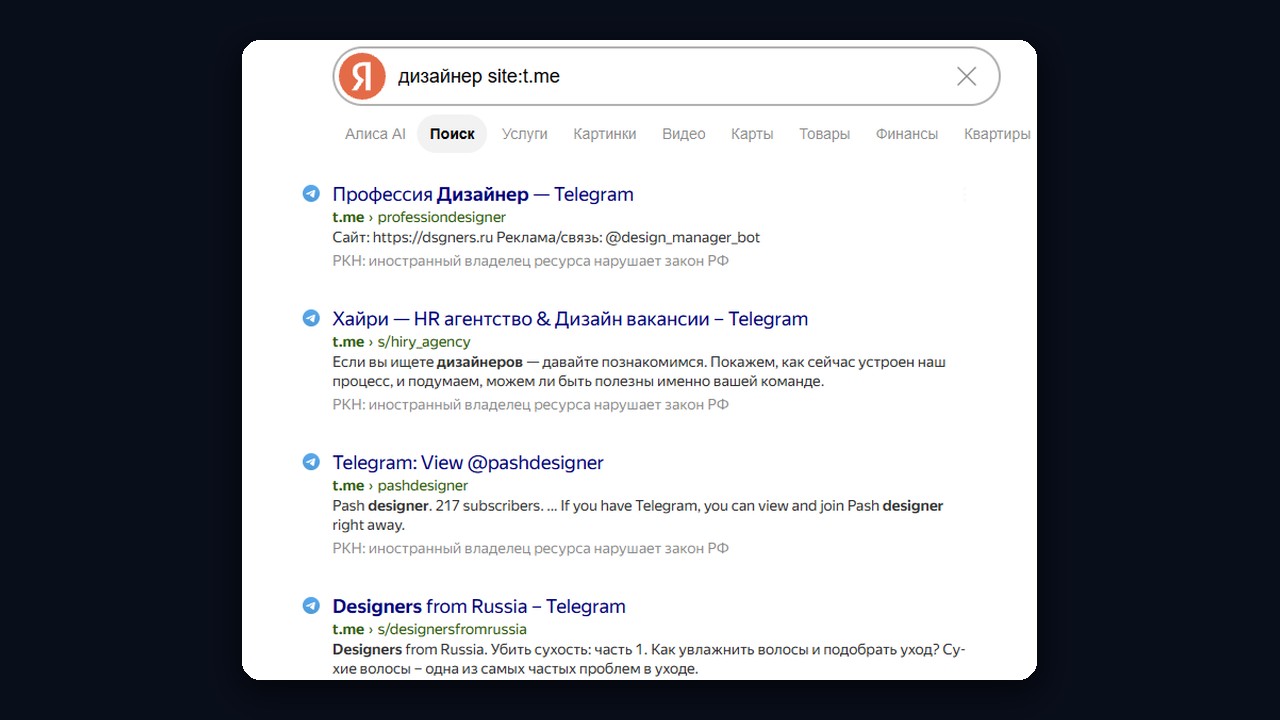The image size is (1280, 720).
Task: Switch to the Алиса AI tab
Action: [375, 134]
